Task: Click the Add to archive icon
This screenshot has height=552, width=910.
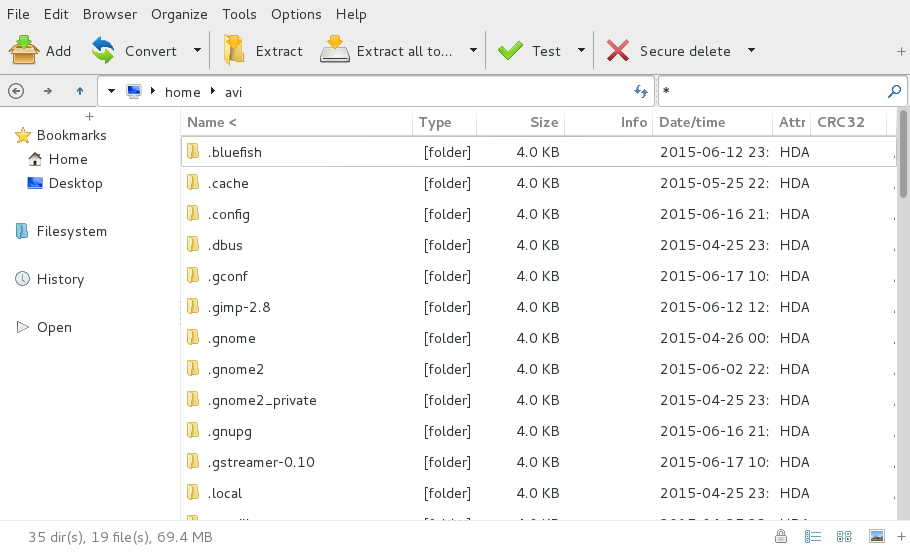Action: (x=24, y=50)
